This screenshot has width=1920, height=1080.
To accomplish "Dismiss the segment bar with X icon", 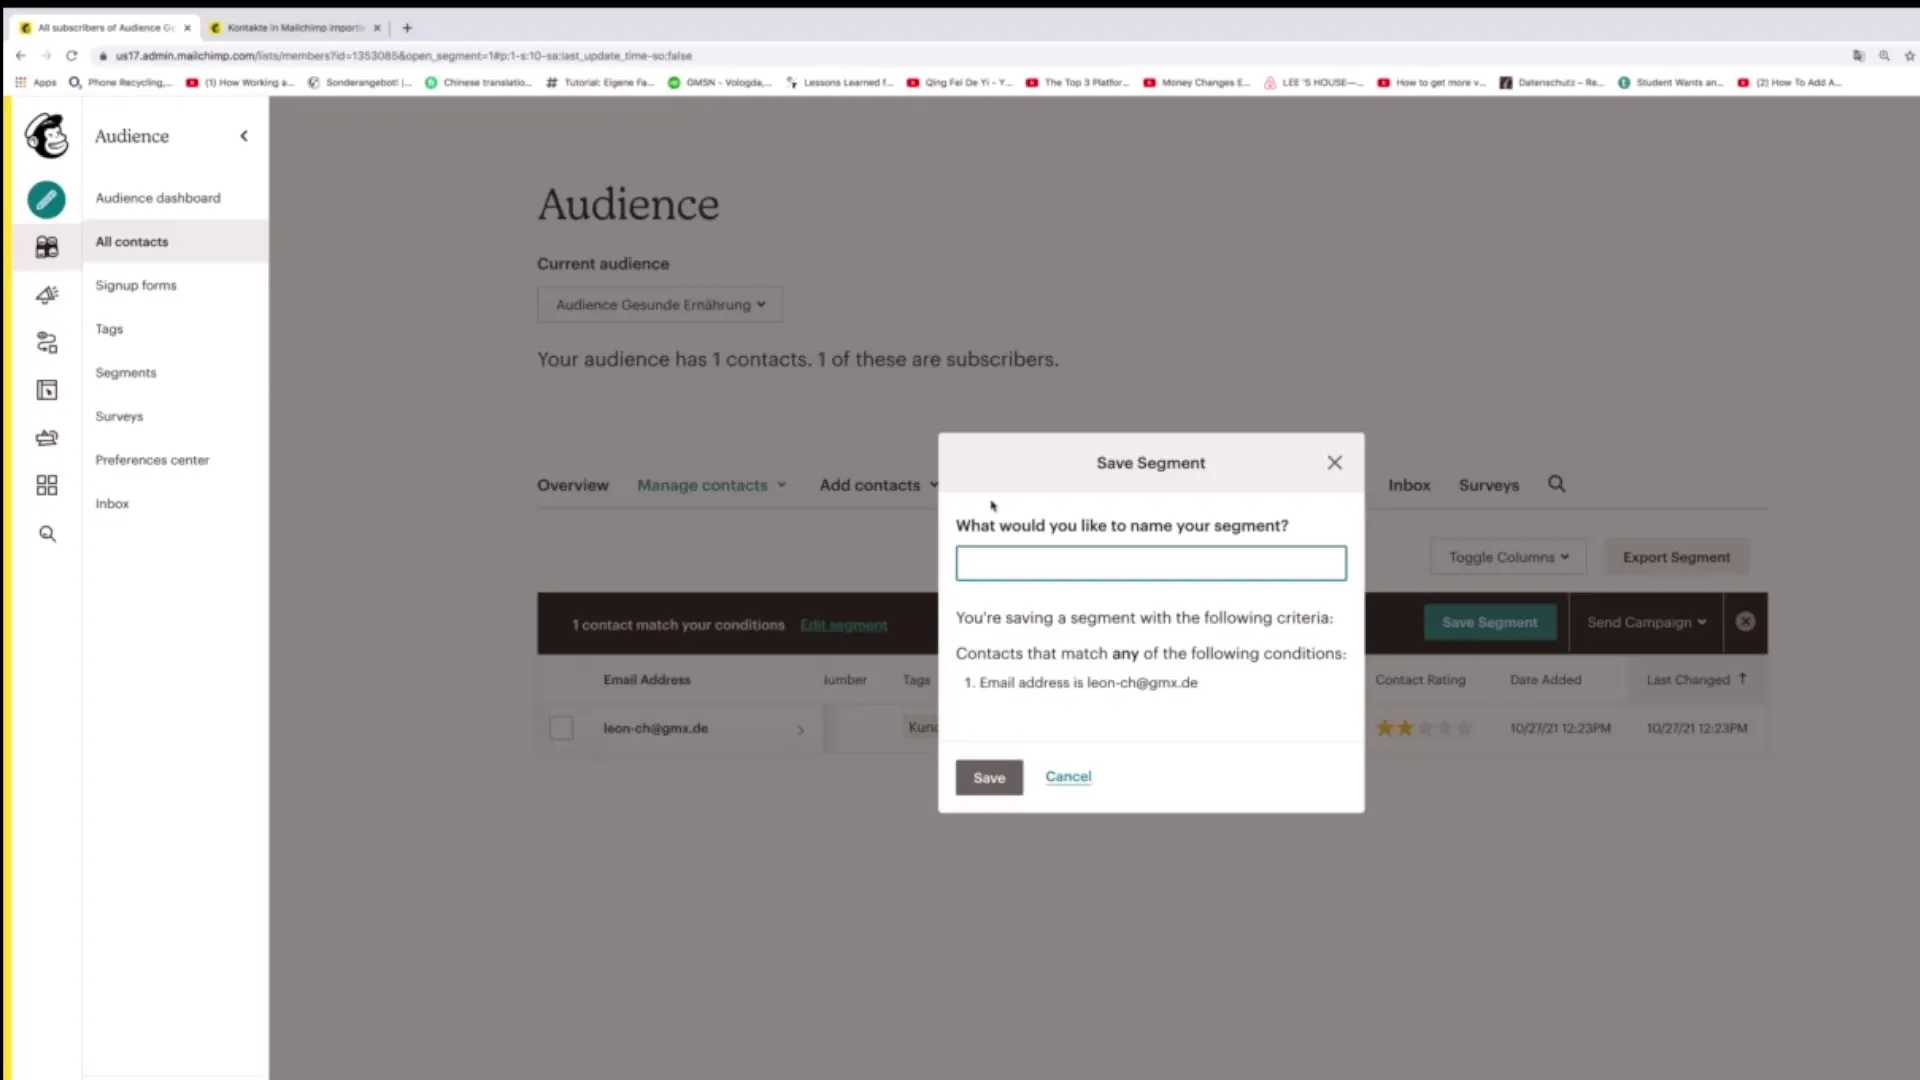I will [1746, 622].
